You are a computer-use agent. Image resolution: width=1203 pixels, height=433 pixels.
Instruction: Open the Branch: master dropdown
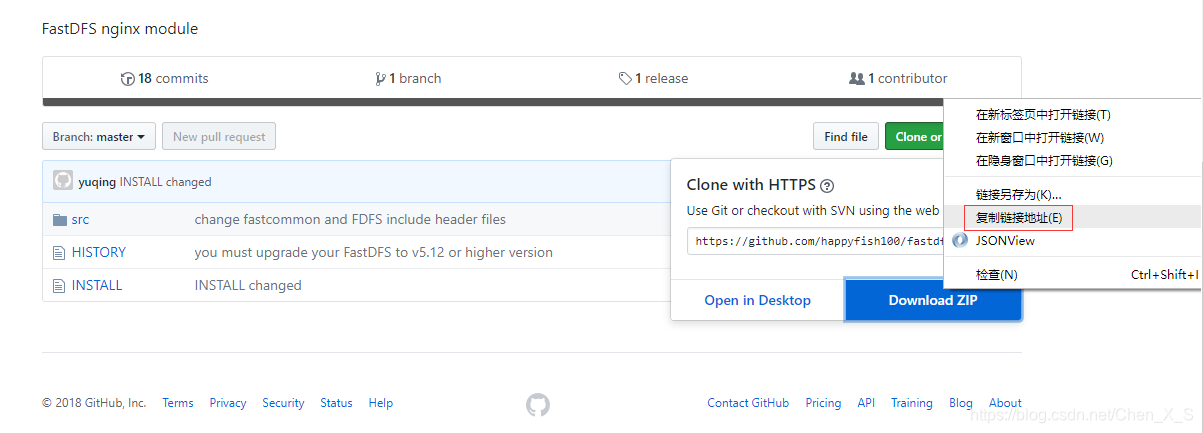[x=99, y=137]
